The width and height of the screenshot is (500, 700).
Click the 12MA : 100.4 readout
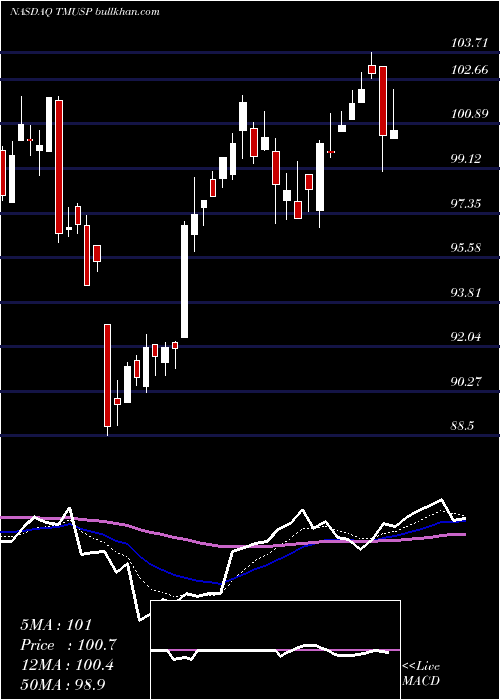pyautogui.click(x=67, y=665)
